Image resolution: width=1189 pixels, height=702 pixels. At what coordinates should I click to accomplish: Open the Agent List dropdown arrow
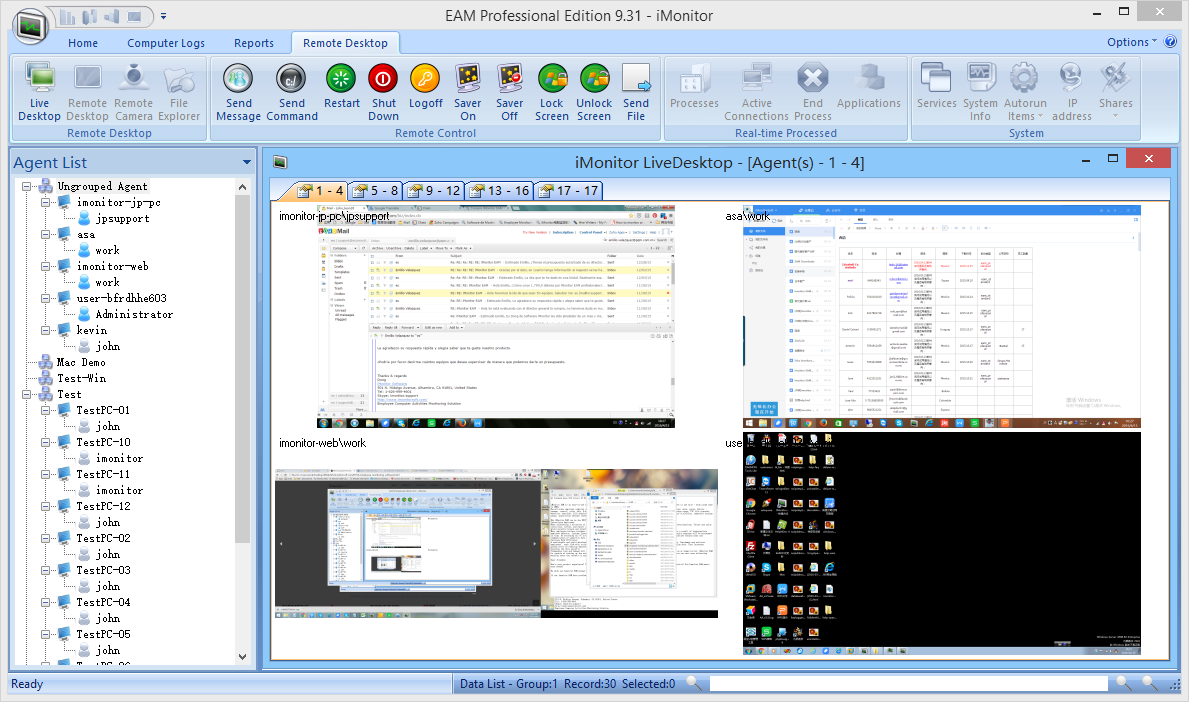pyautogui.click(x=246, y=163)
